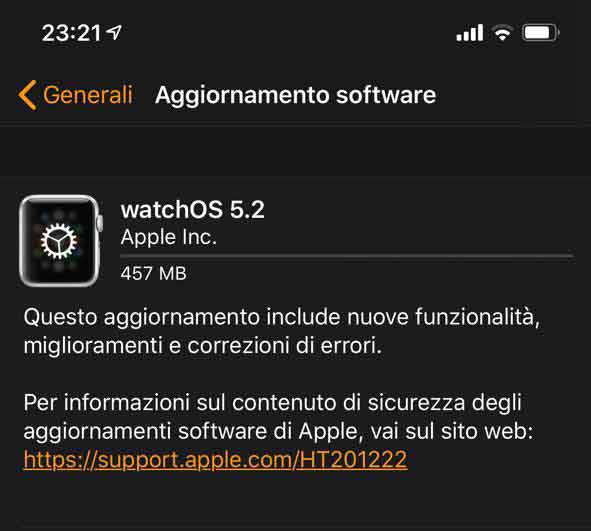This screenshot has width=591, height=531.
Task: Tap the orange back chevron arrow
Action: [x=27, y=95]
